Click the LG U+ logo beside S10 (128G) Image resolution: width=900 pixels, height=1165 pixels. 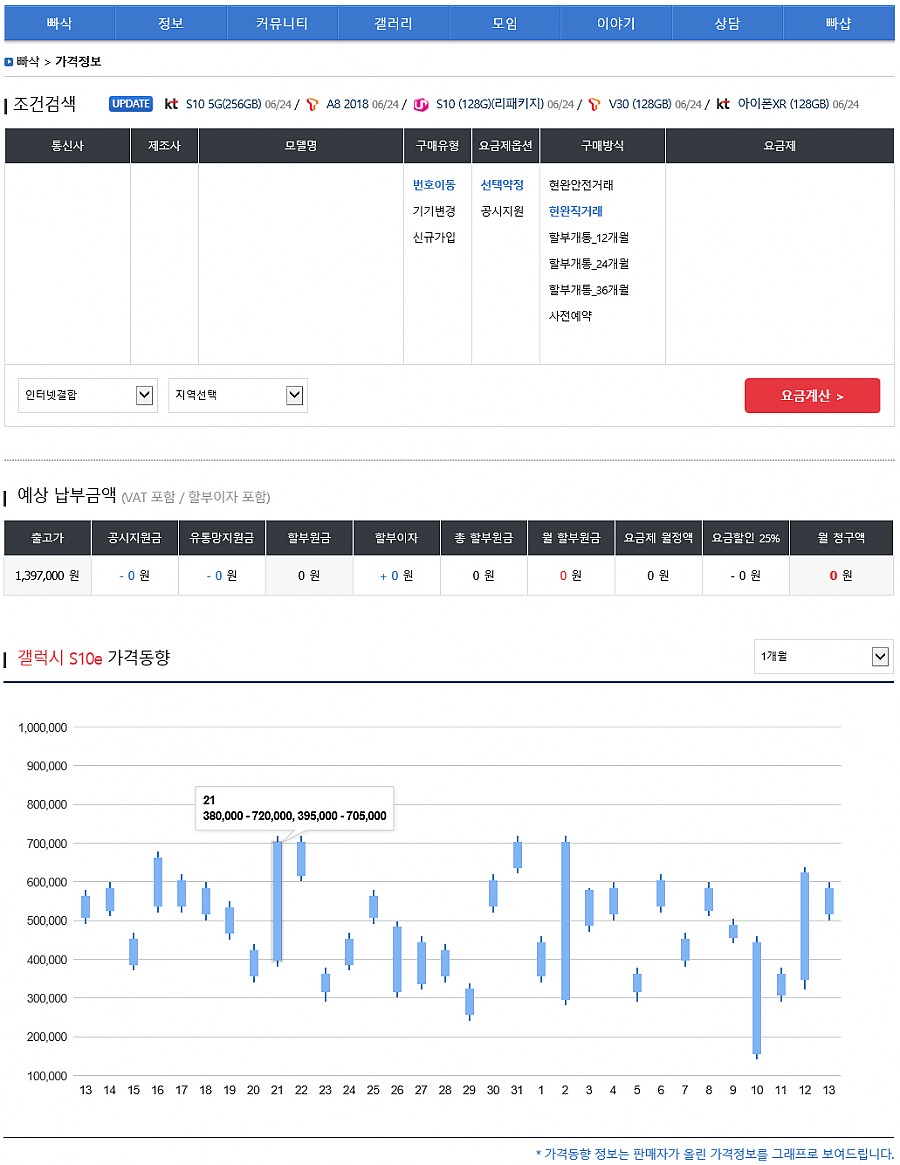click(421, 104)
